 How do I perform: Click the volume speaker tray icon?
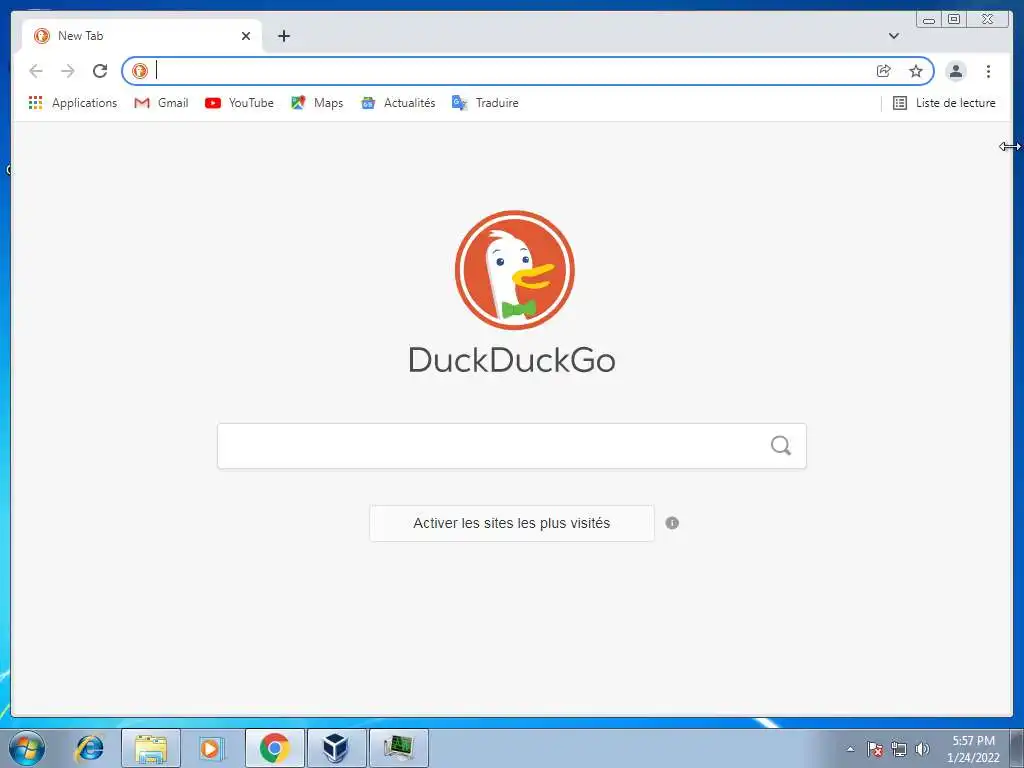click(922, 749)
